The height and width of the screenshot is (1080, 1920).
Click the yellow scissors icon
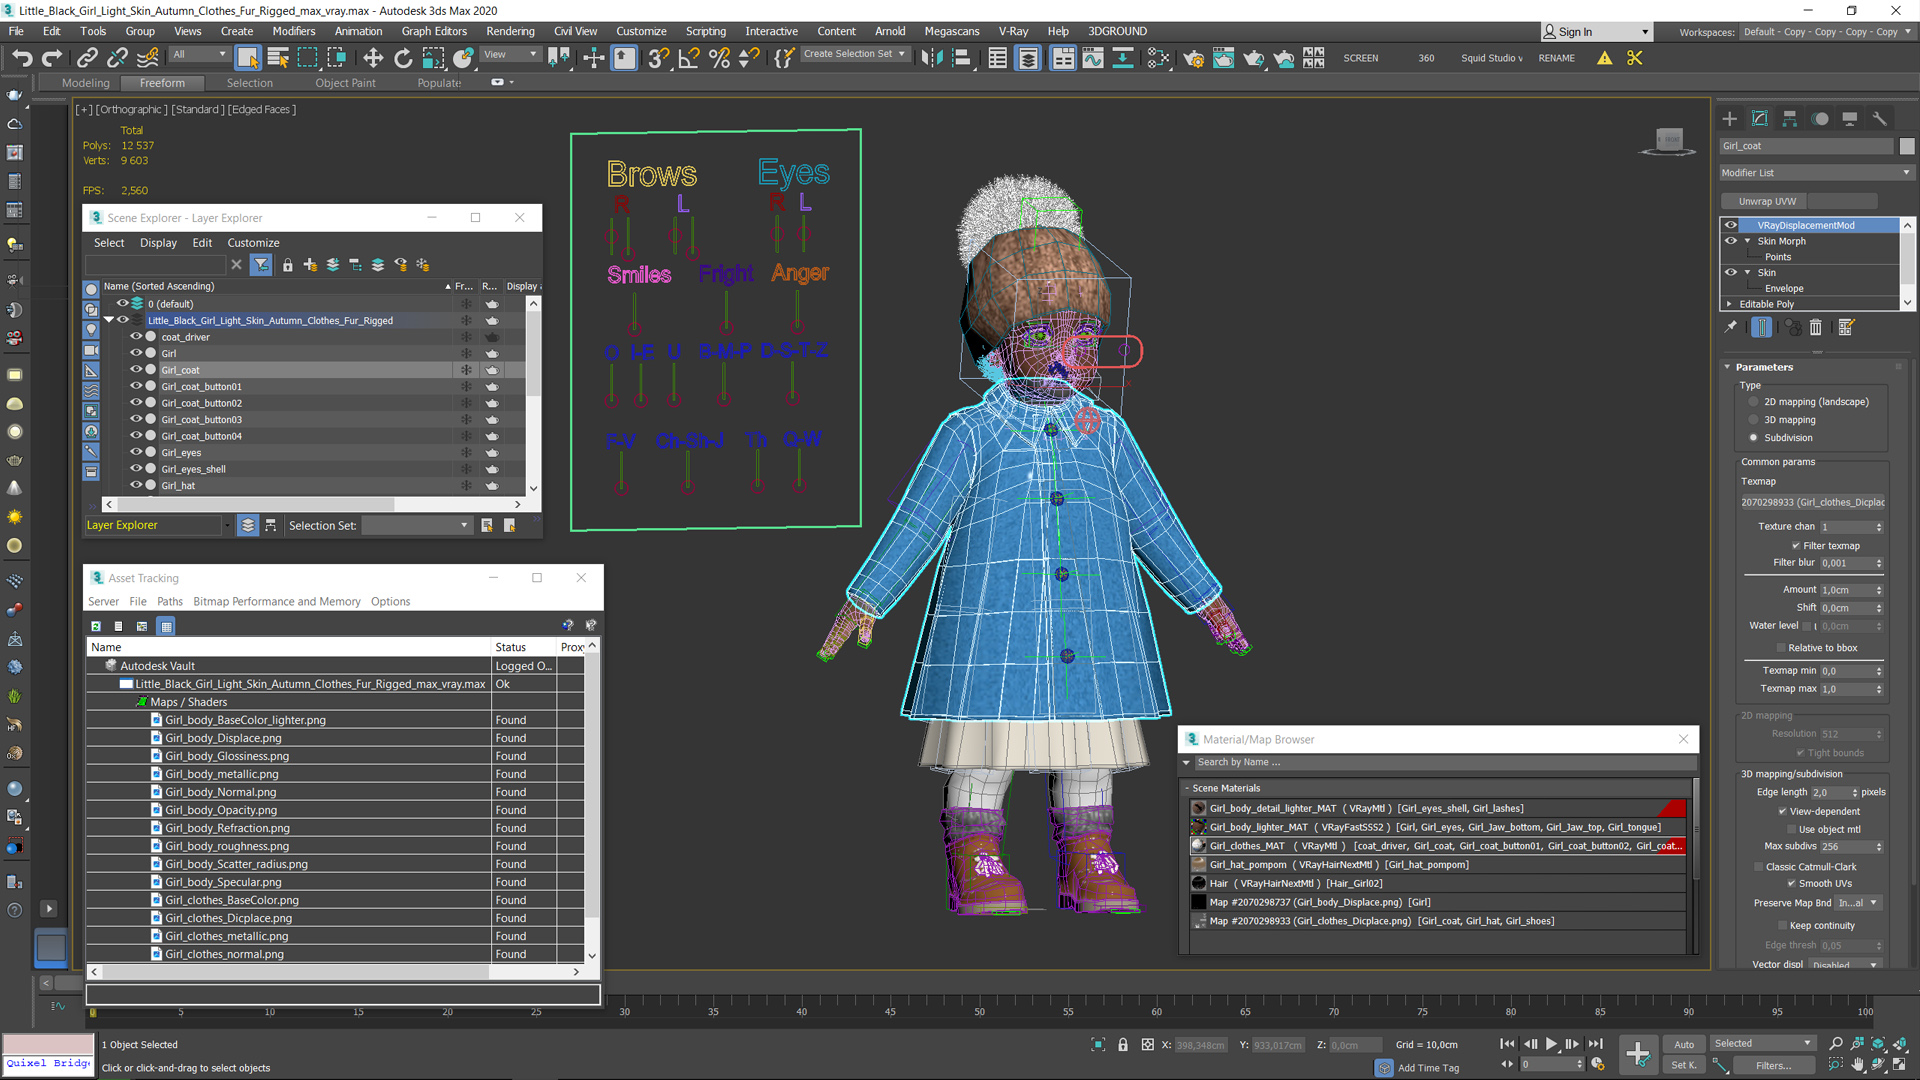point(1635,58)
